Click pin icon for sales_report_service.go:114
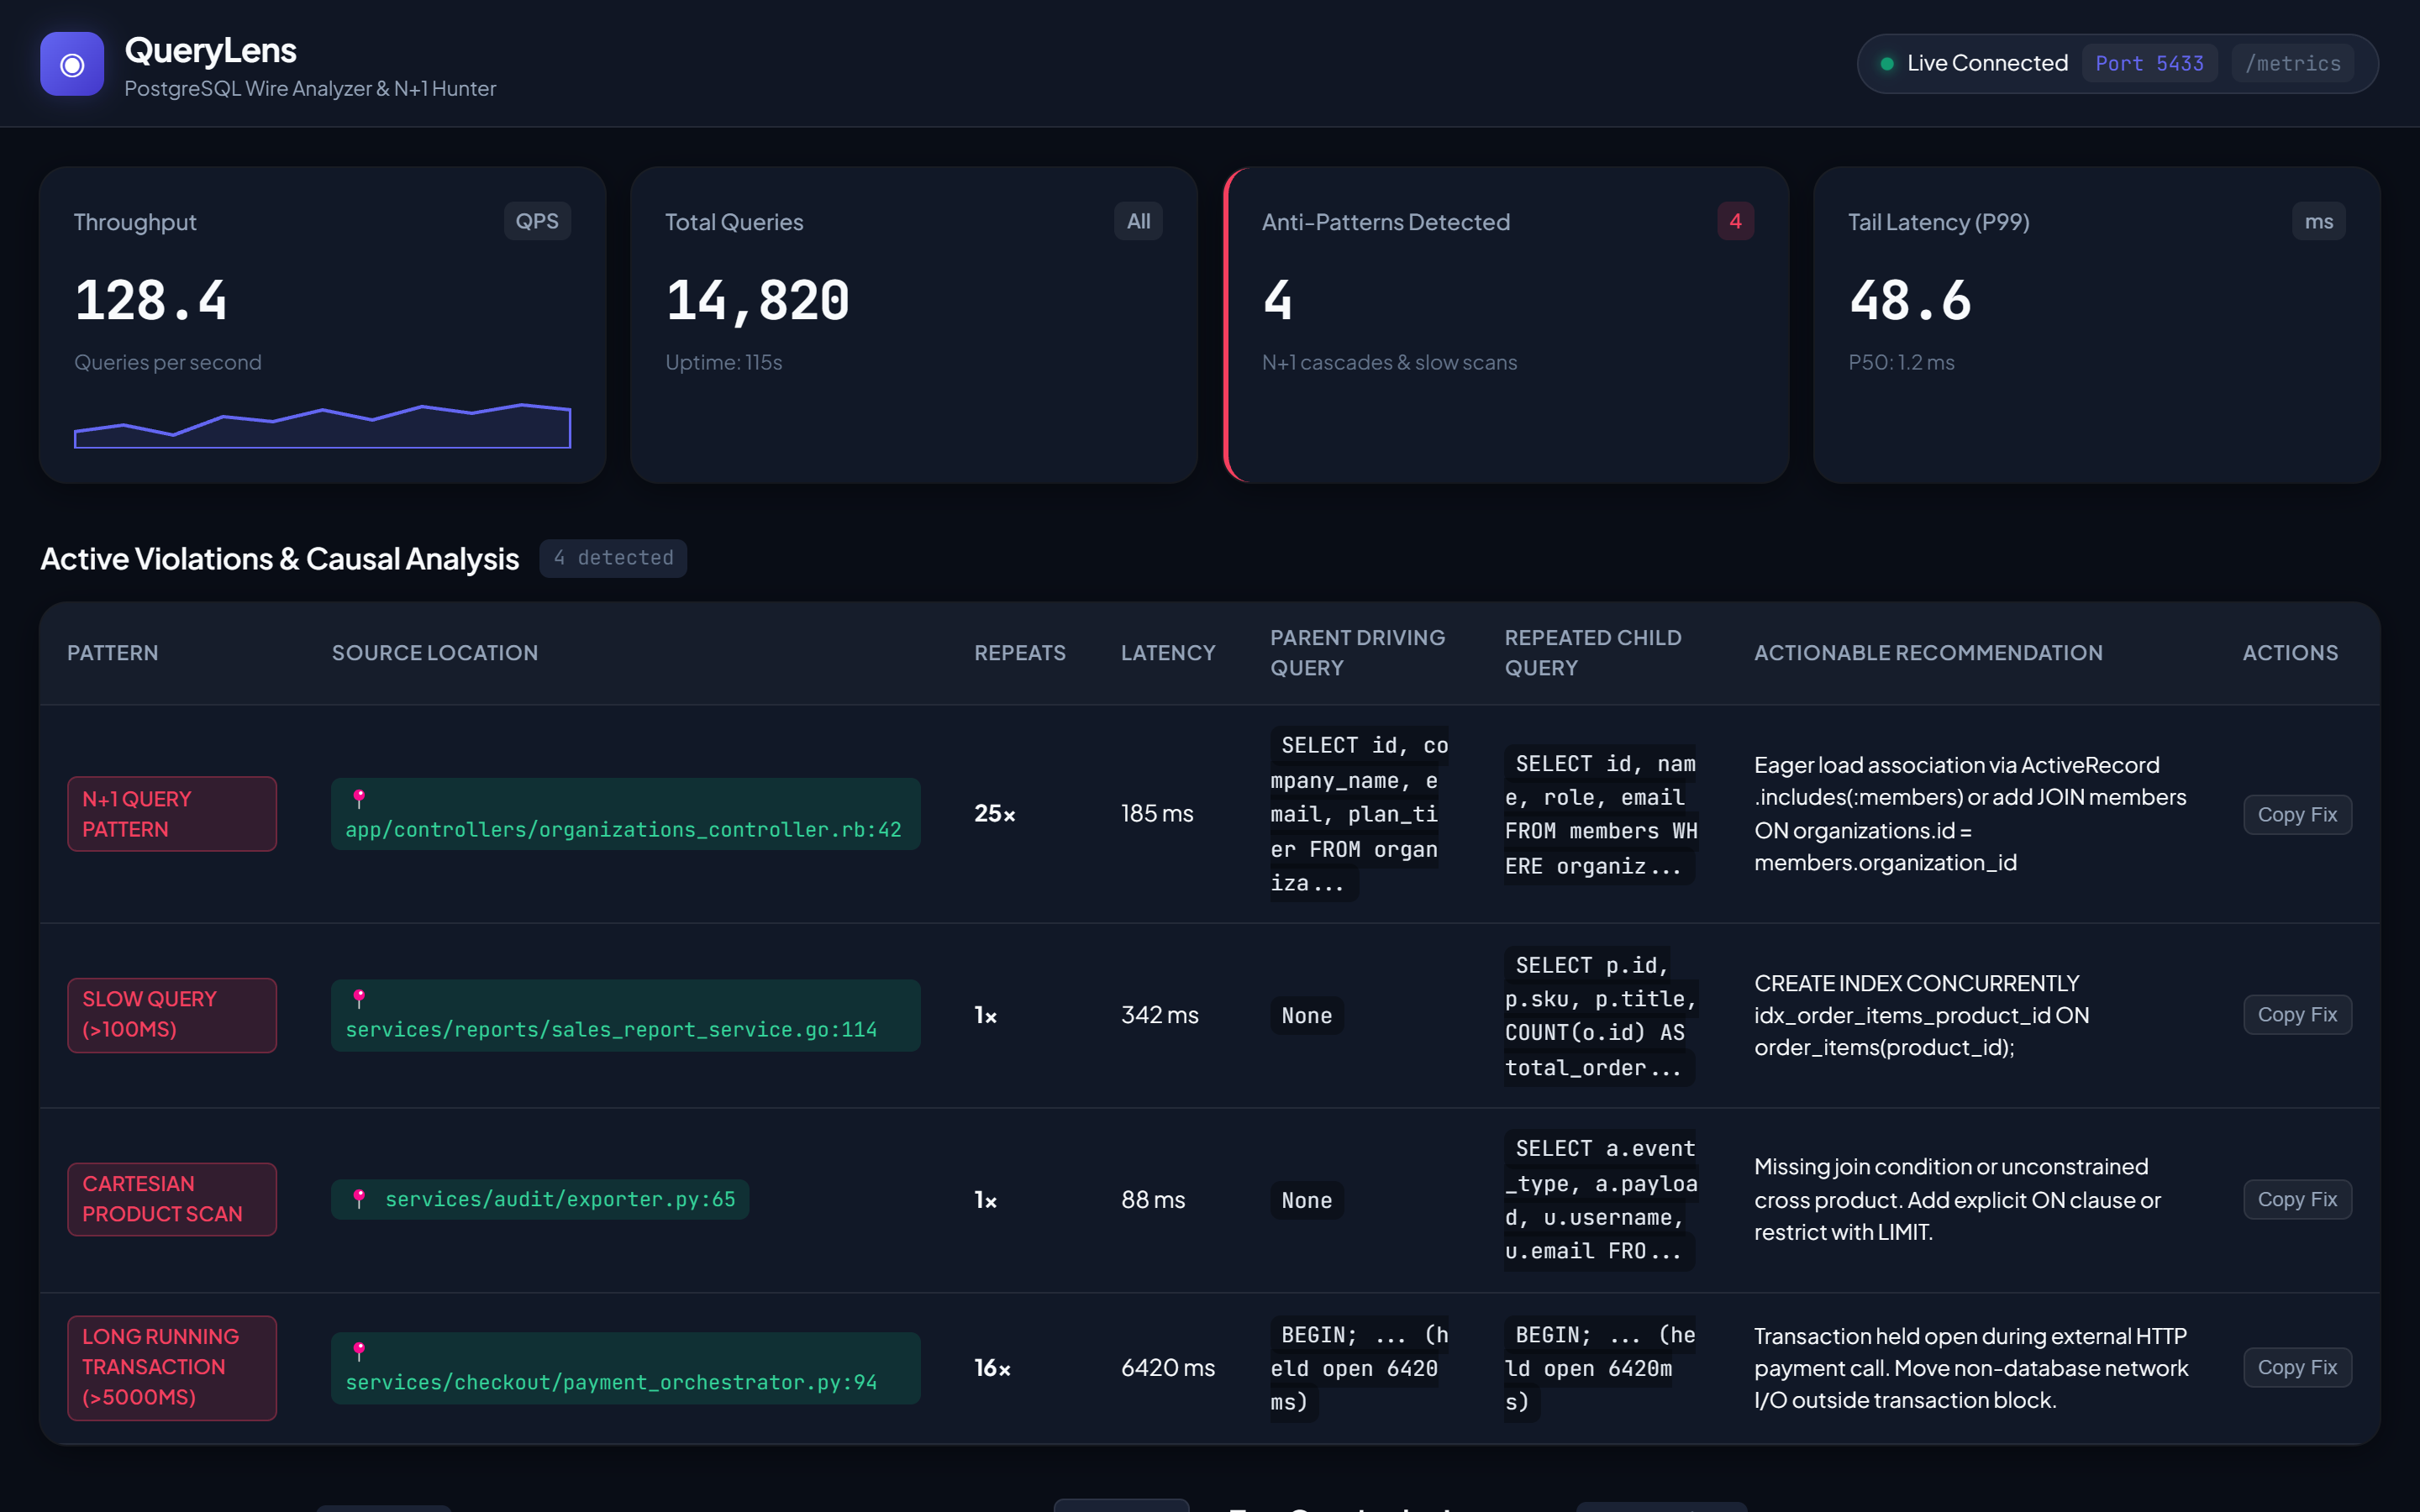 pos(359,998)
